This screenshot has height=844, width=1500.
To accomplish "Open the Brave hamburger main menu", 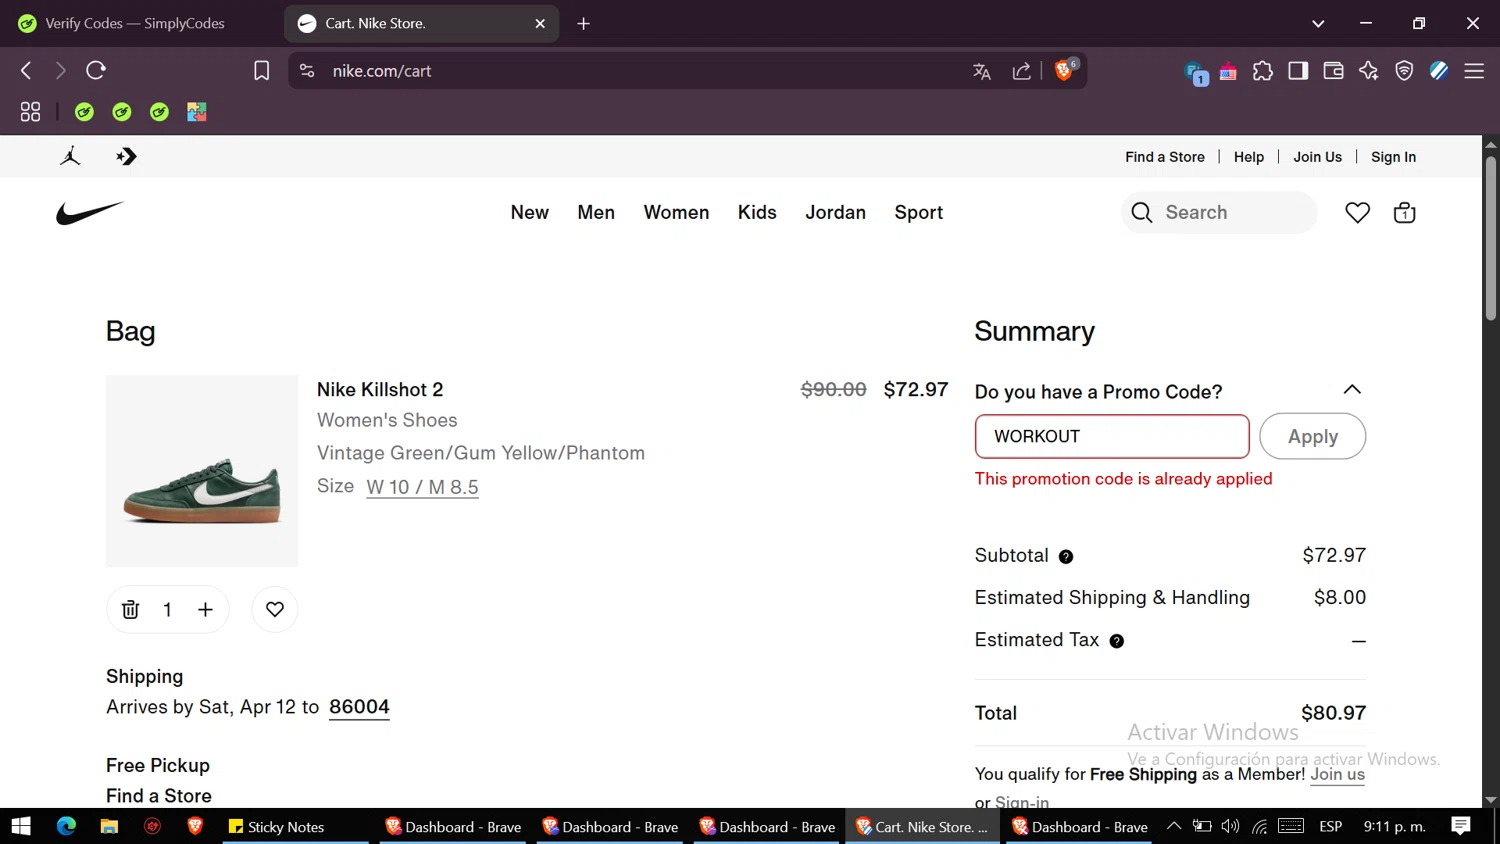I will click(1474, 71).
